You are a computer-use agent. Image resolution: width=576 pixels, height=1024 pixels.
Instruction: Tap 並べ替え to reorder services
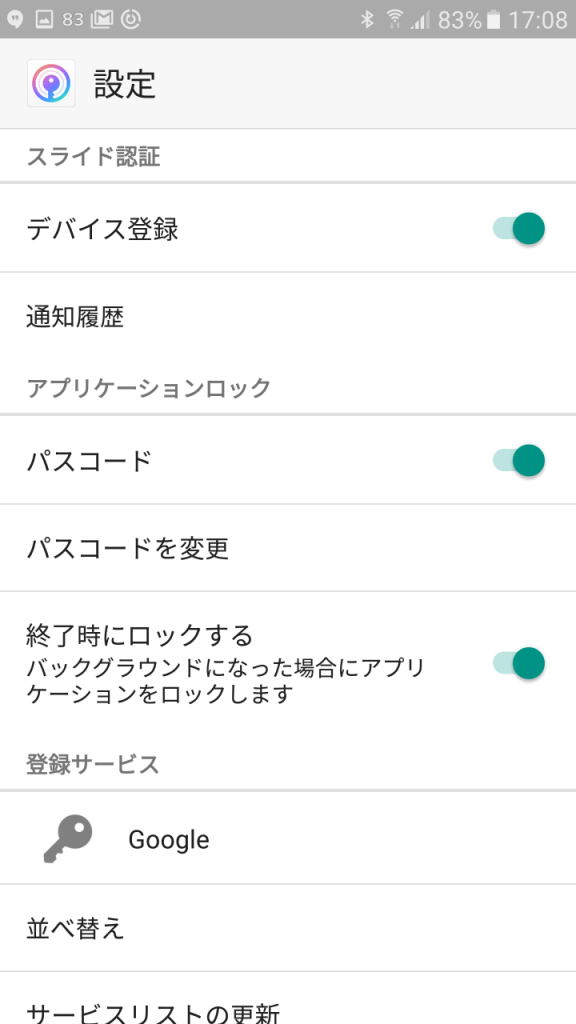click(x=288, y=928)
